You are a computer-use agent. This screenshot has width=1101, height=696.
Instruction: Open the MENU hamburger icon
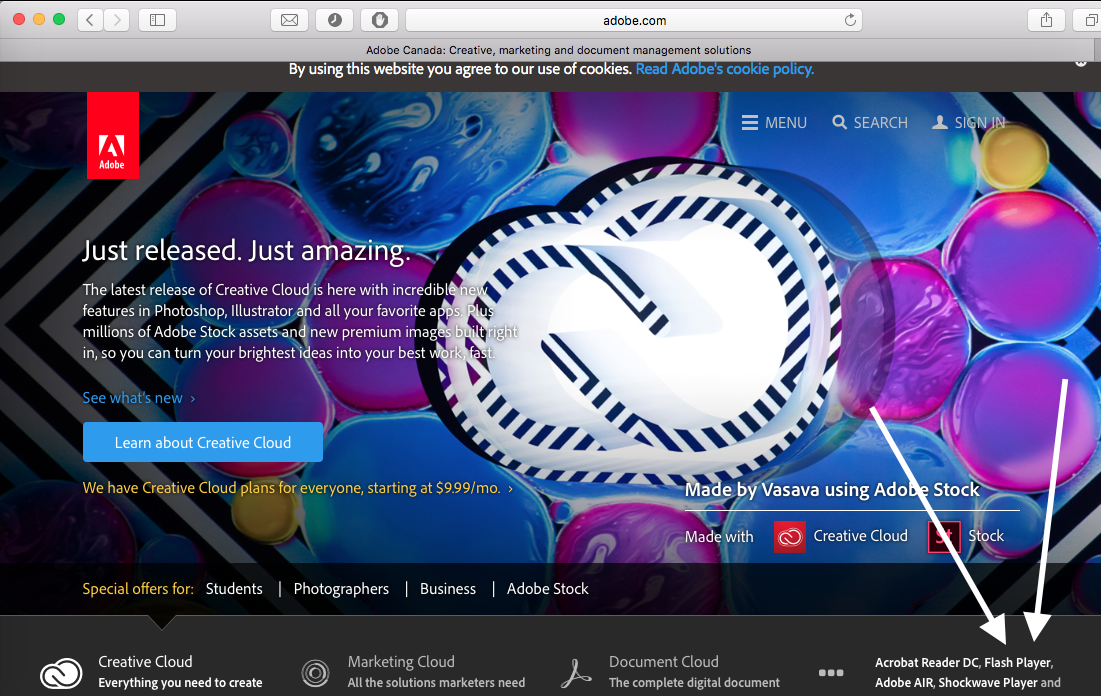coord(750,123)
